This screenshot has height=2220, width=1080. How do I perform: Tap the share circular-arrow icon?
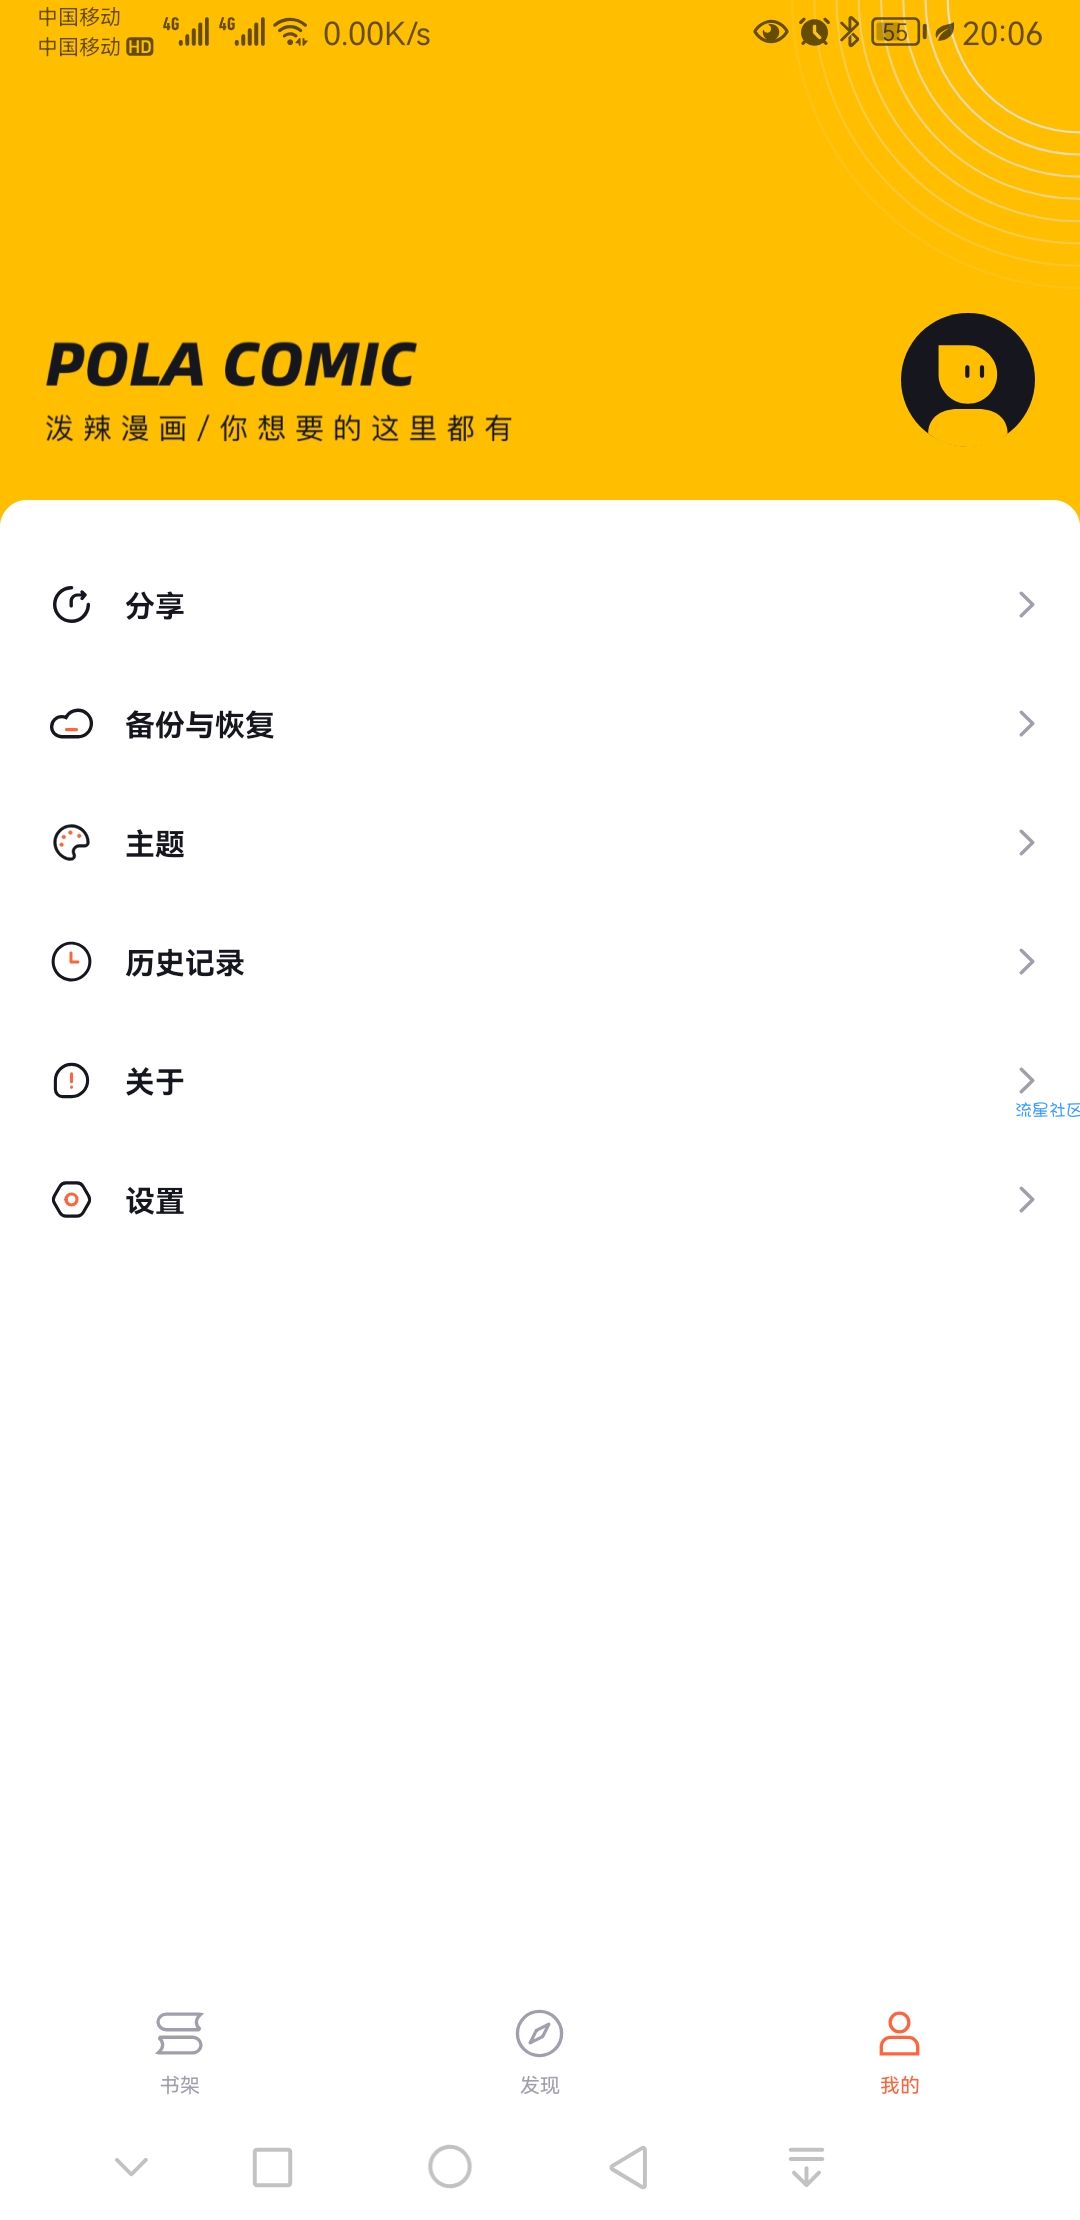[x=71, y=604]
